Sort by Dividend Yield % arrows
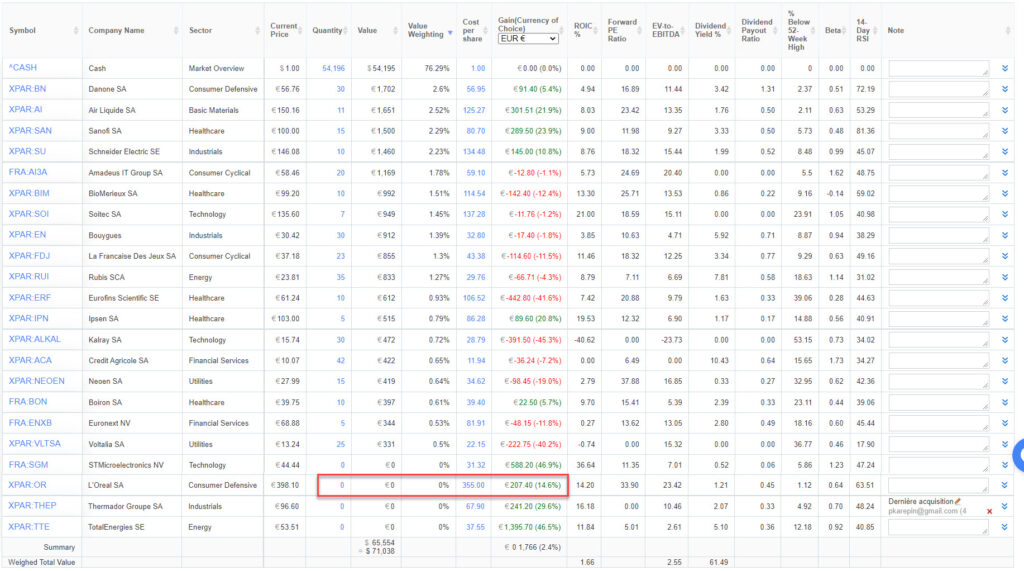This screenshot has height=571, width=1024. [729, 31]
